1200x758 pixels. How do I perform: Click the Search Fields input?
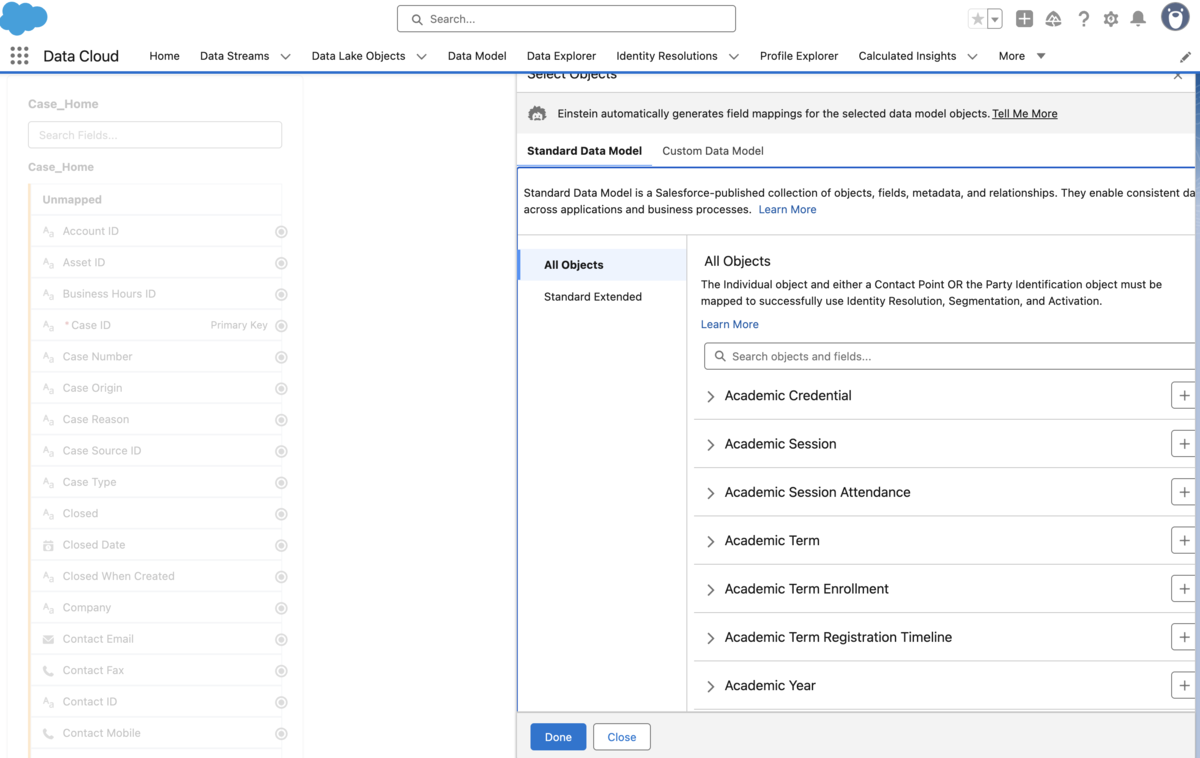tap(155, 135)
